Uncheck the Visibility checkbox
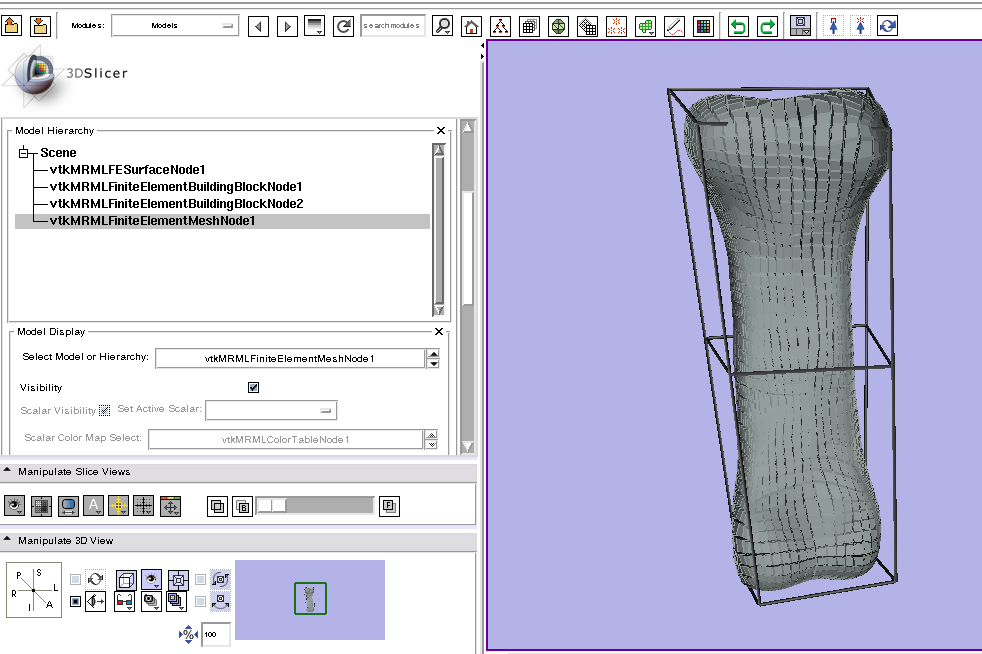Screen dimensions: 982x654 (253, 388)
